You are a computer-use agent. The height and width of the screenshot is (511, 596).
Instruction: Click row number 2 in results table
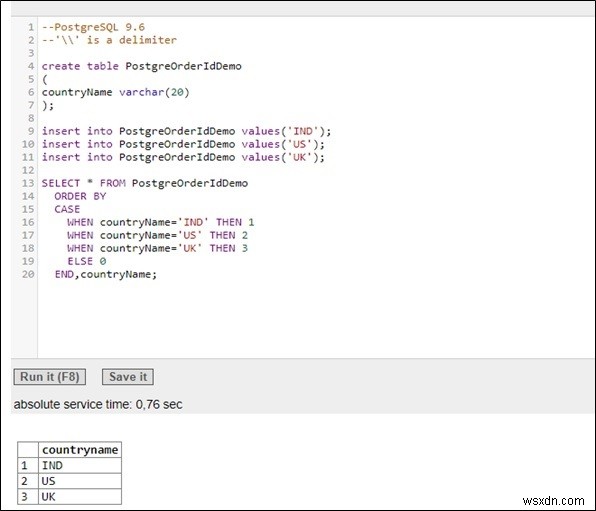[28, 481]
